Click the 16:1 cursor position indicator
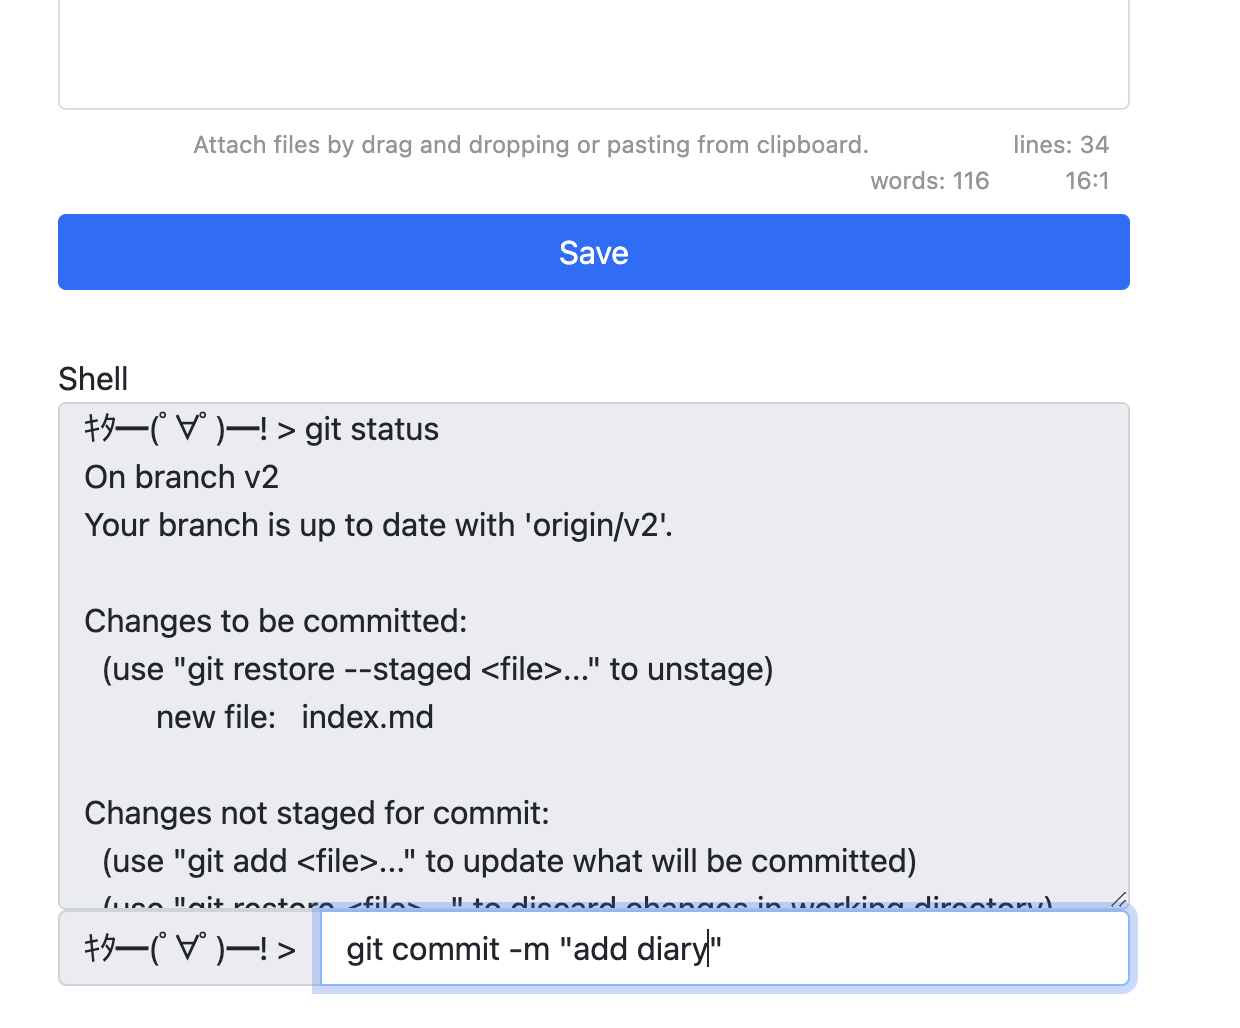This screenshot has height=1028, width=1240. [x=1086, y=181]
